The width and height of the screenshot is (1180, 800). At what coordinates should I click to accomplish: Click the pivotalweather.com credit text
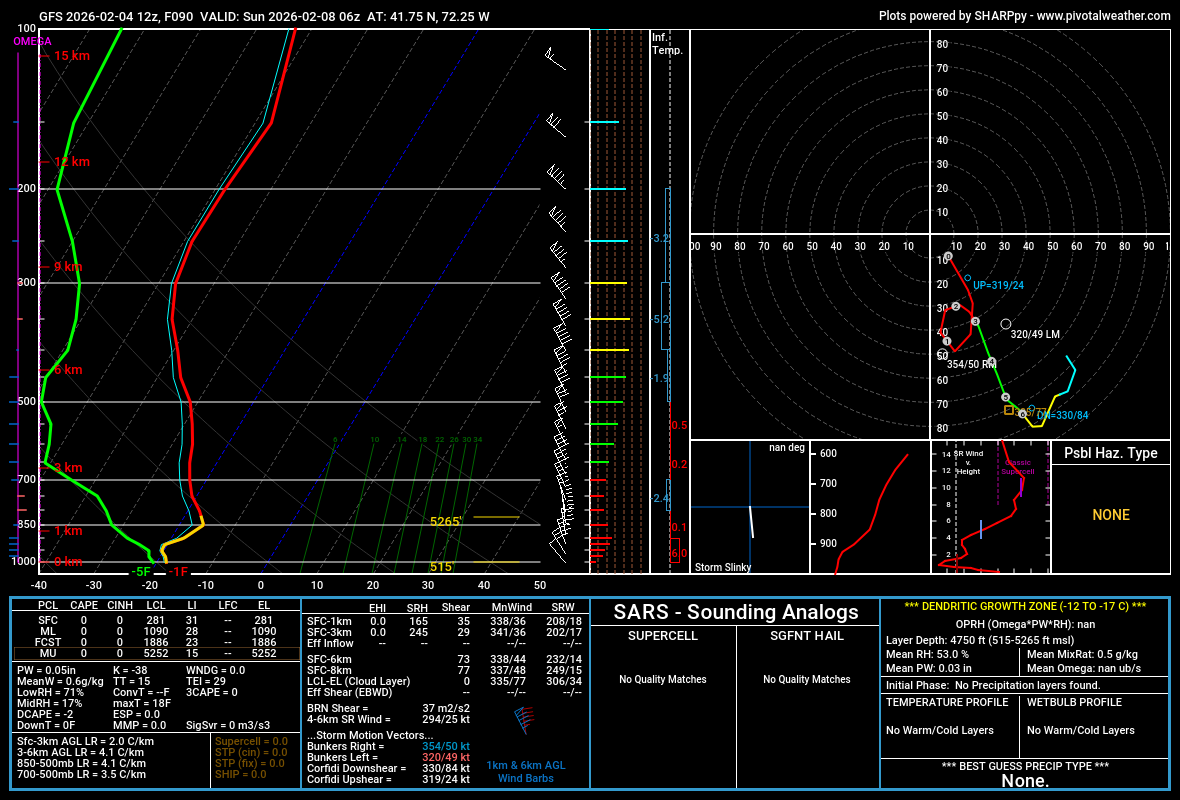[x=1024, y=16]
